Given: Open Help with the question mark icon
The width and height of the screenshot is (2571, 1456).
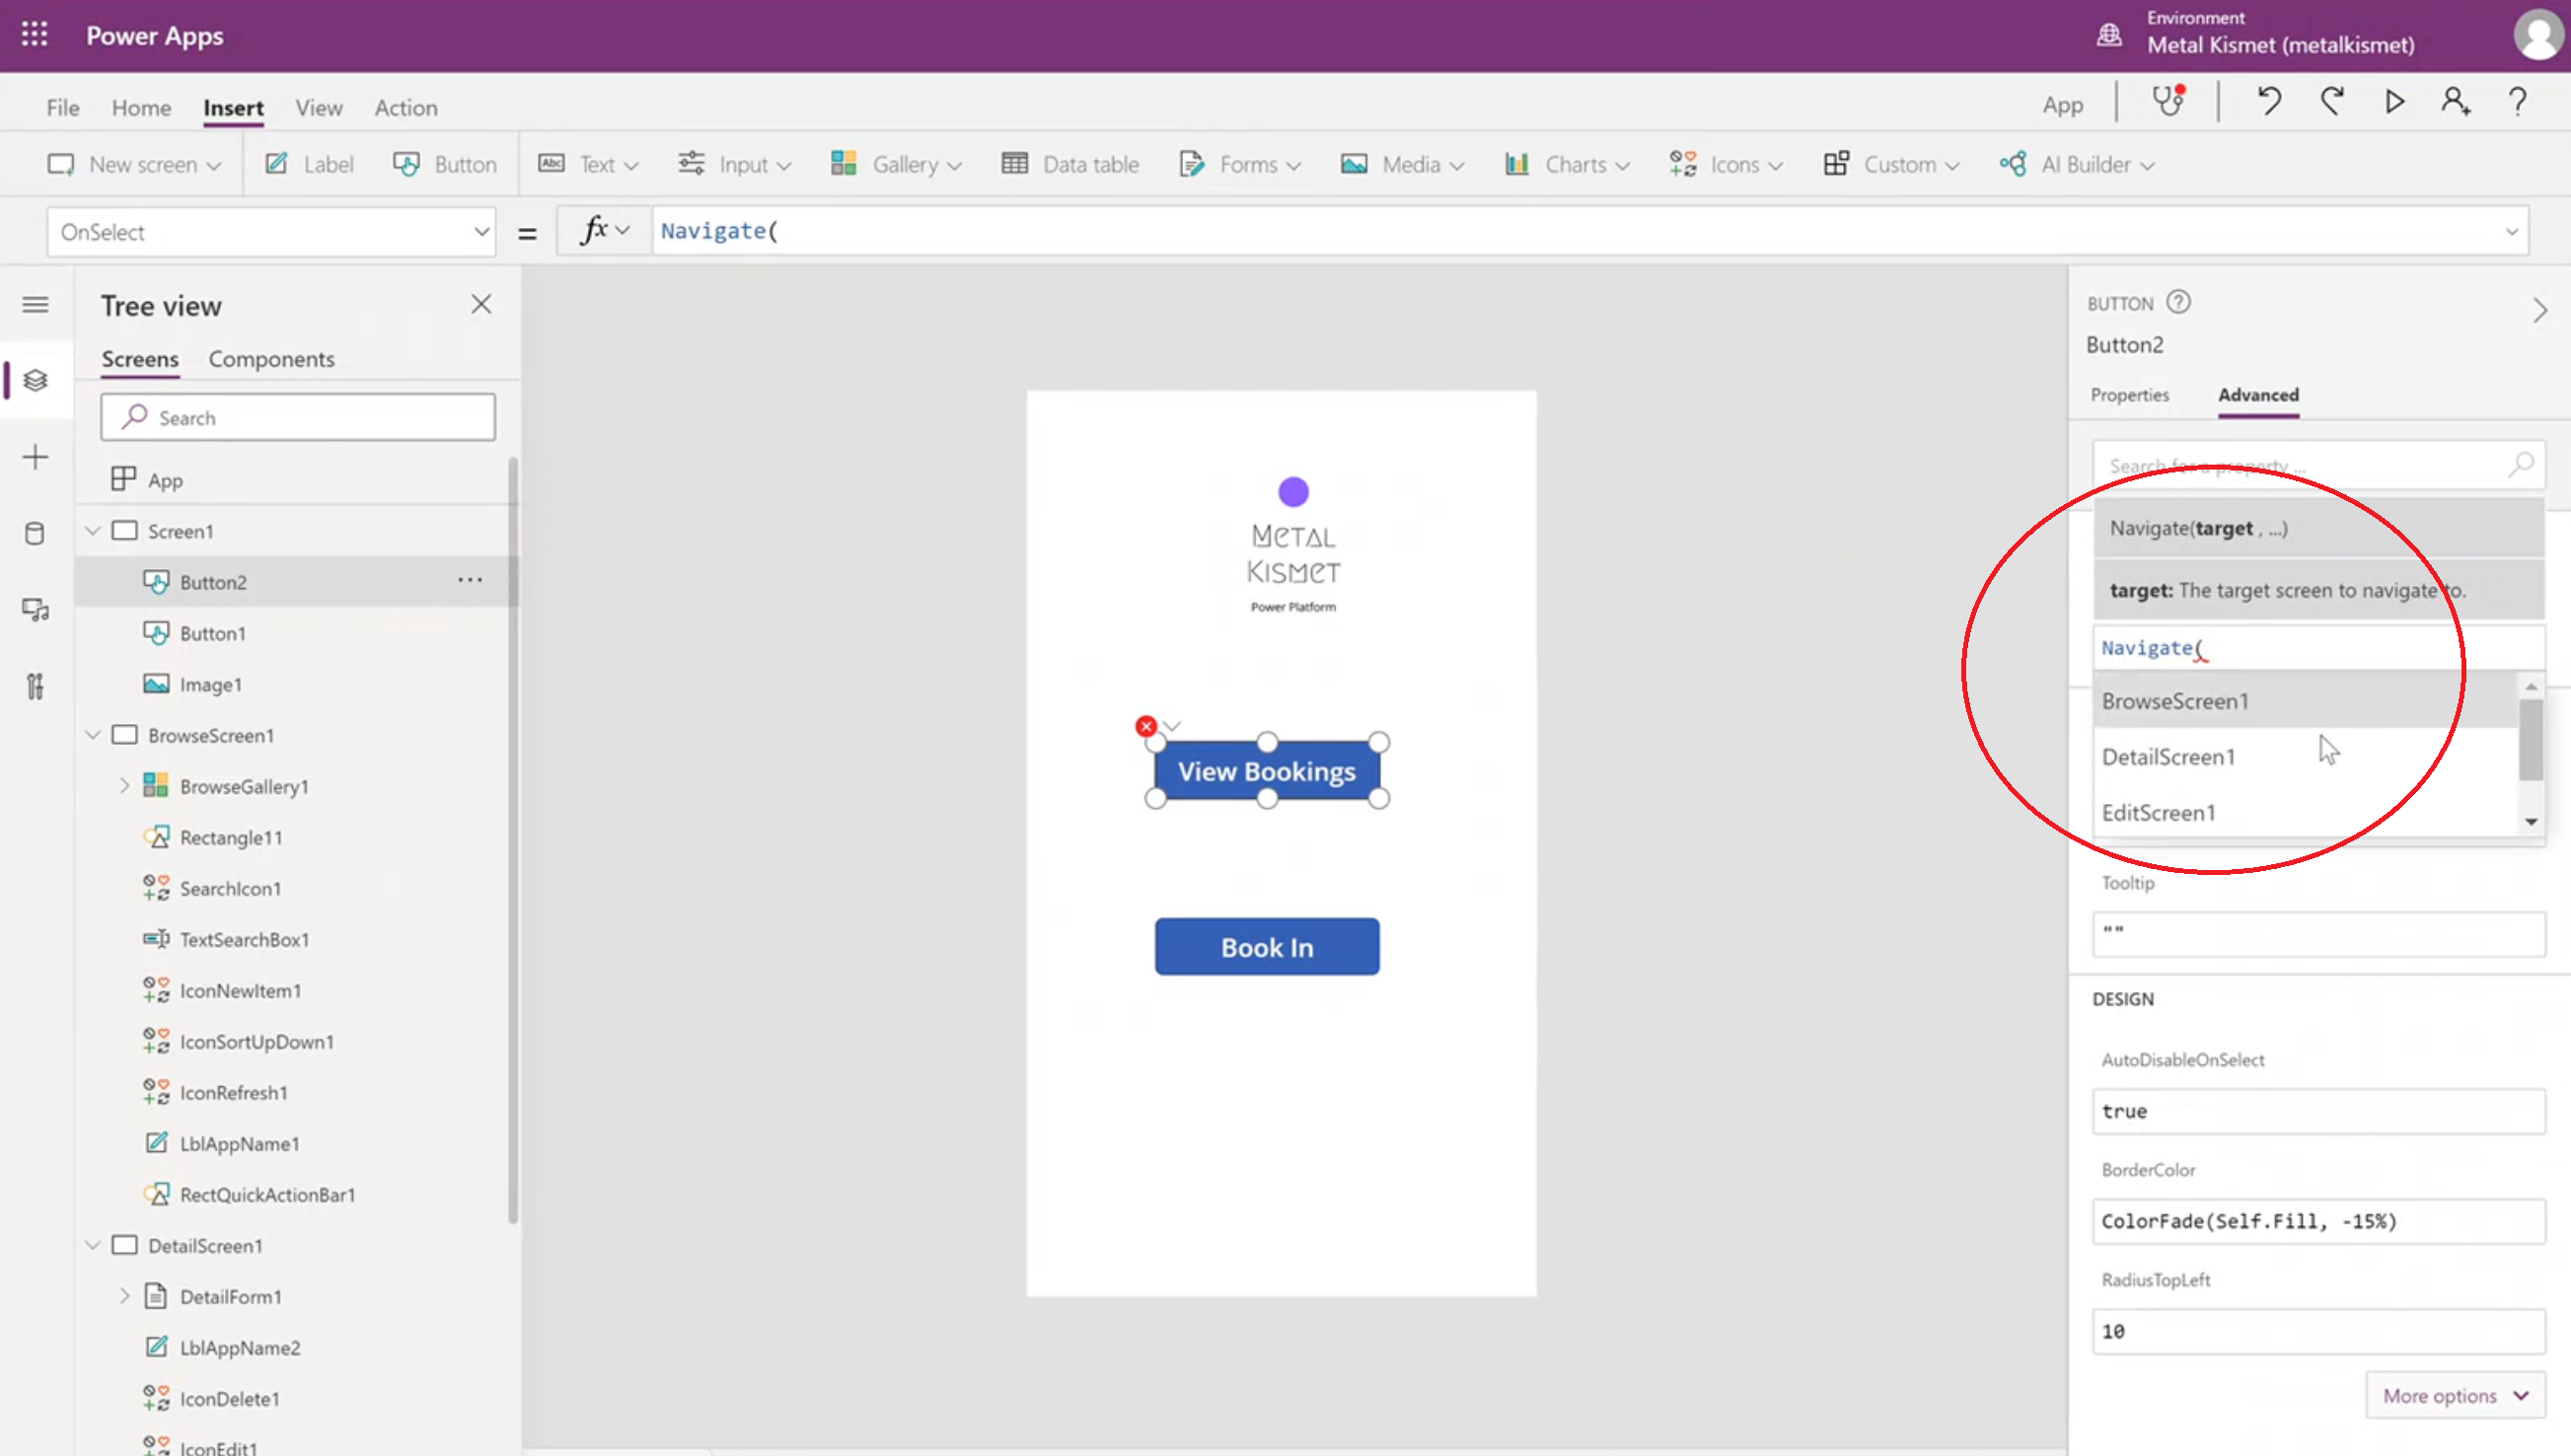Looking at the screenshot, I should (x=2518, y=101).
